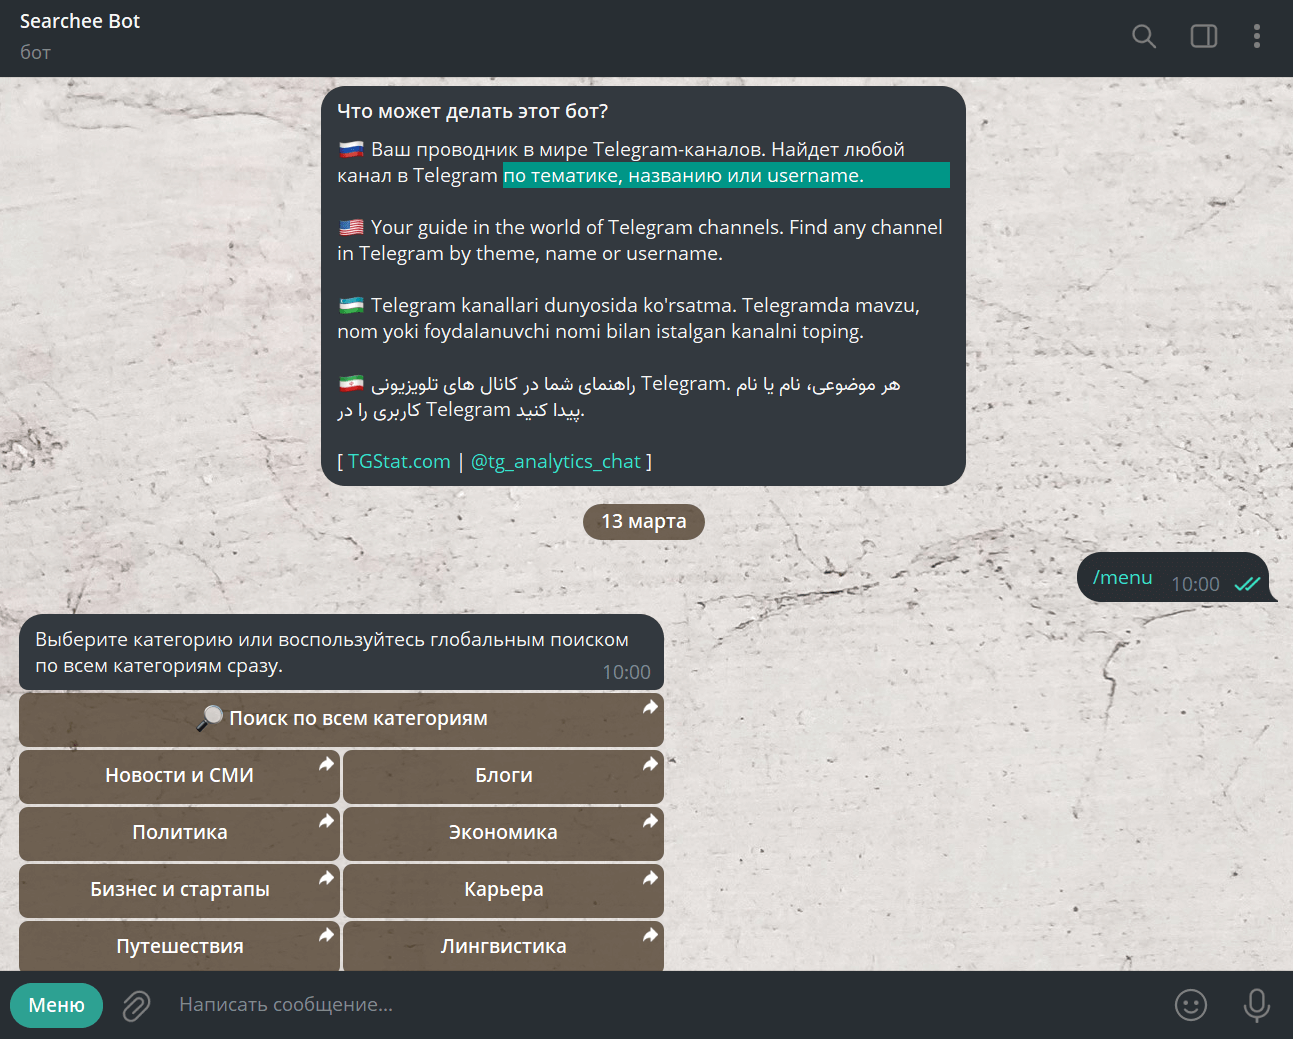Open the bot Меню button
The image size is (1293, 1039).
click(57, 1005)
